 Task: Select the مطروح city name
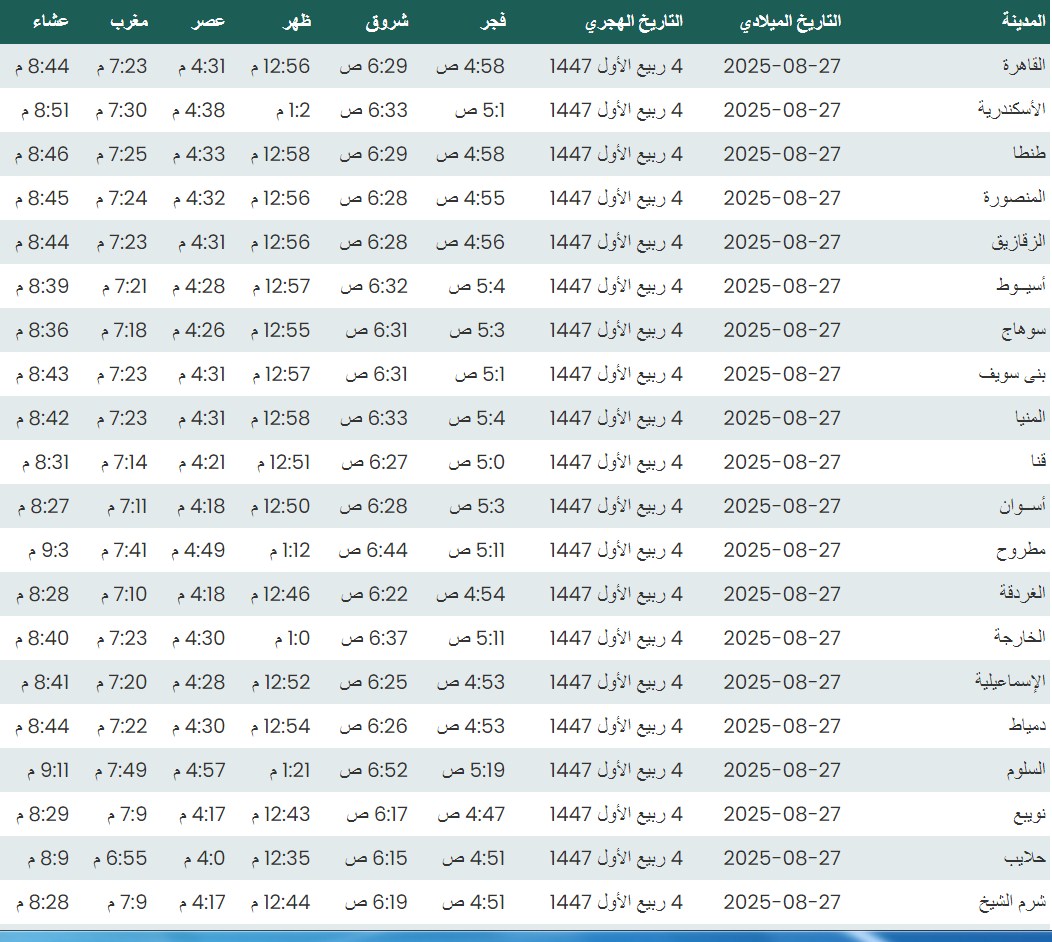[x=1021, y=550]
